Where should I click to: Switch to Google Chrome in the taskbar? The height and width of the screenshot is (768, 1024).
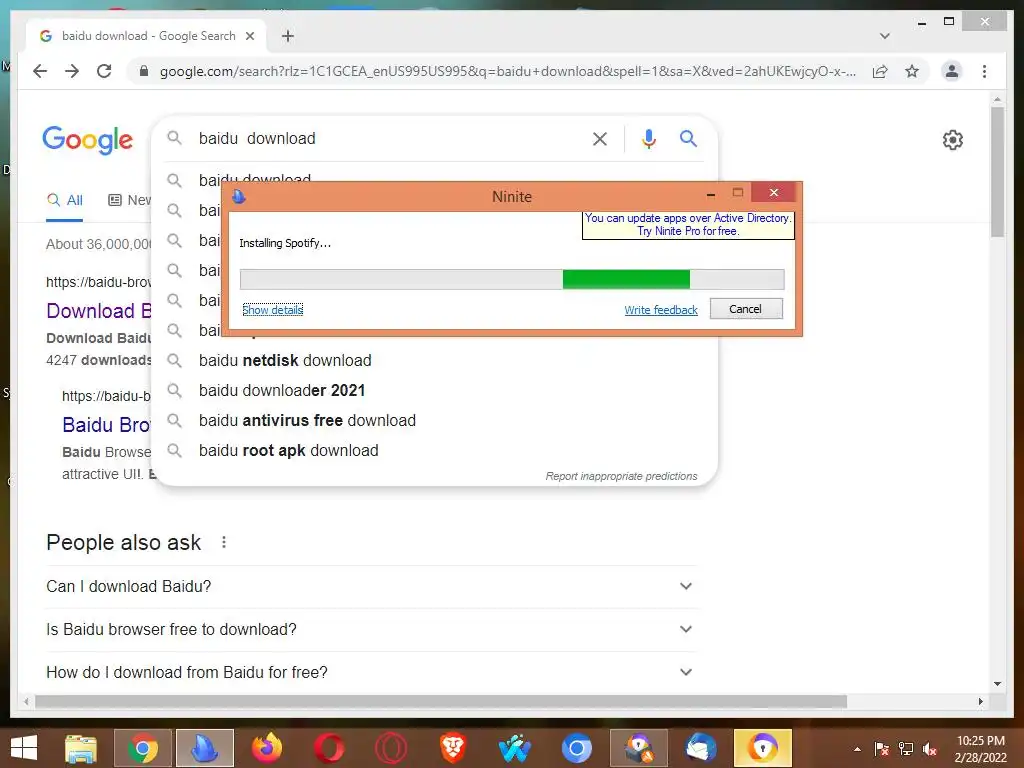[143, 748]
